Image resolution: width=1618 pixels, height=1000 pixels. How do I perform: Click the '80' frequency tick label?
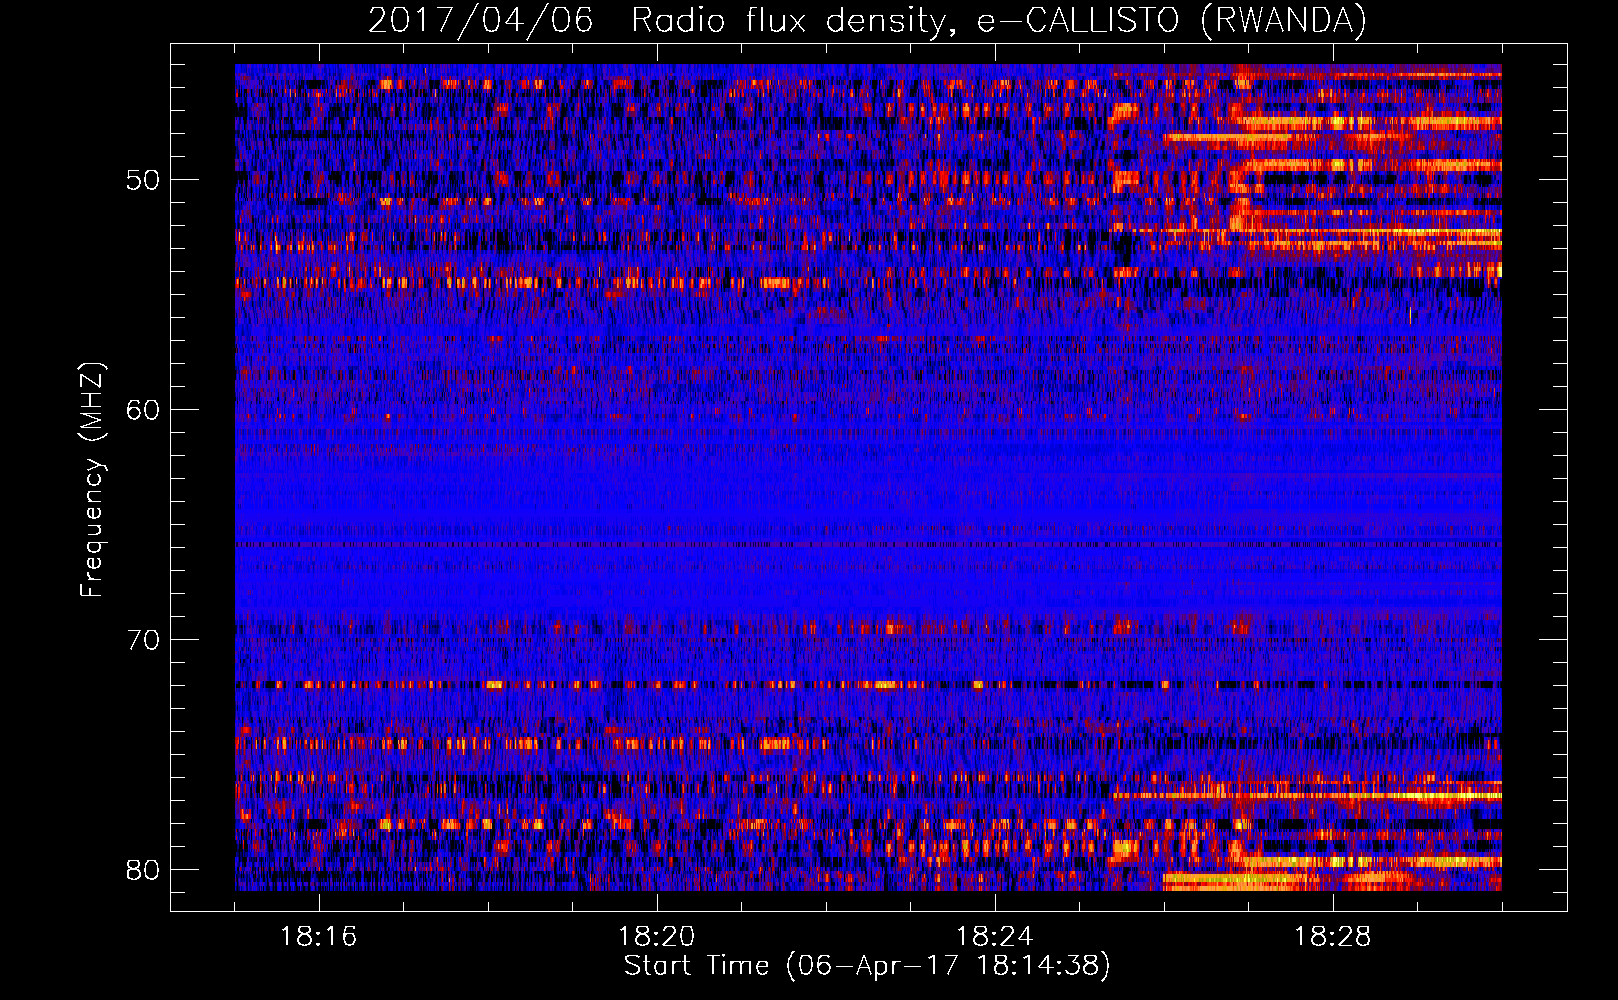[x=143, y=869]
